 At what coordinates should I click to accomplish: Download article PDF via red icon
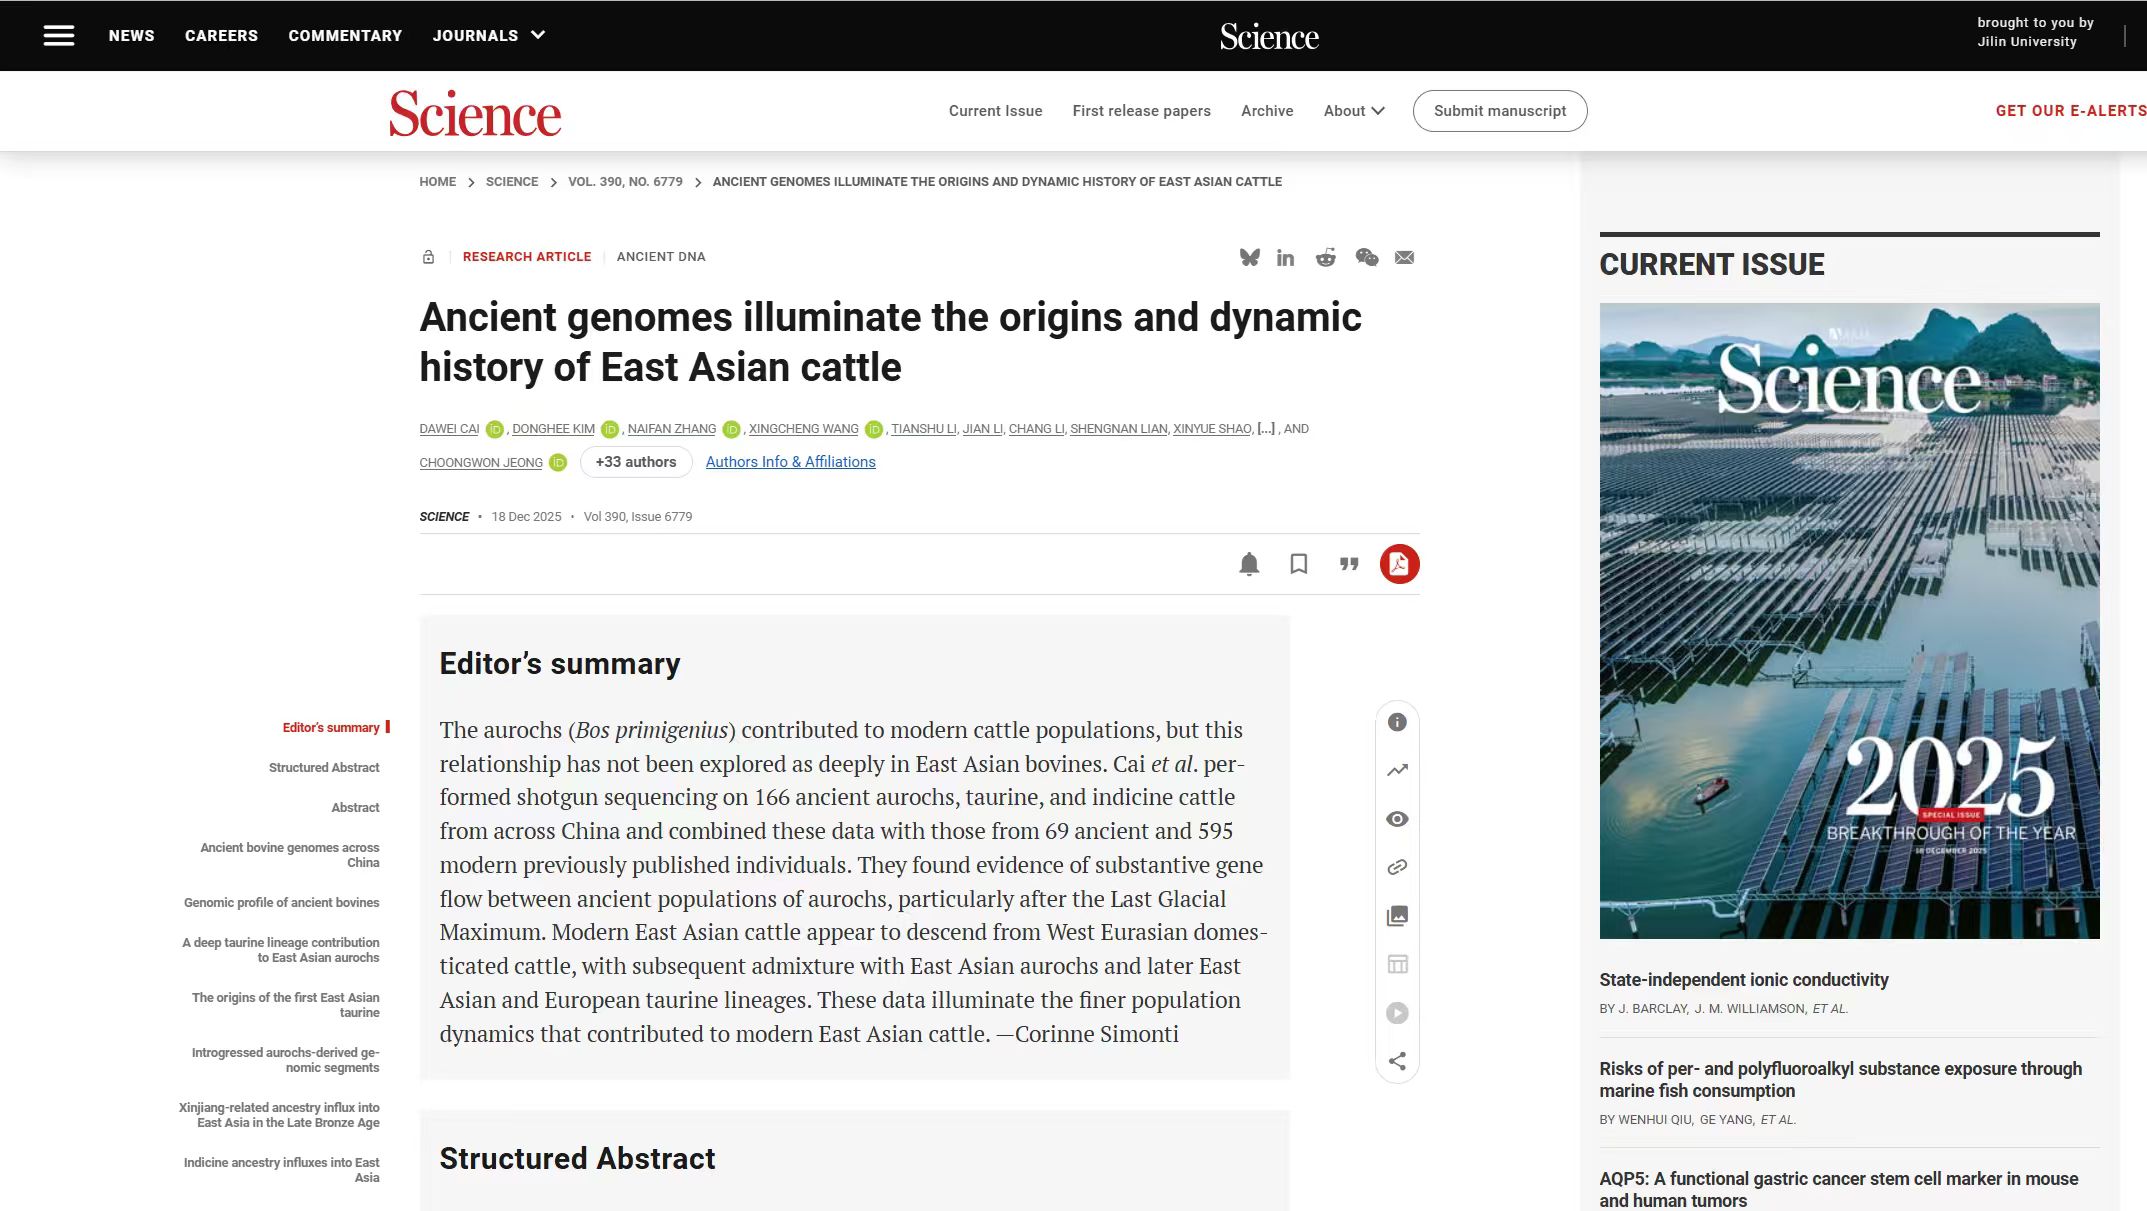1399,564
